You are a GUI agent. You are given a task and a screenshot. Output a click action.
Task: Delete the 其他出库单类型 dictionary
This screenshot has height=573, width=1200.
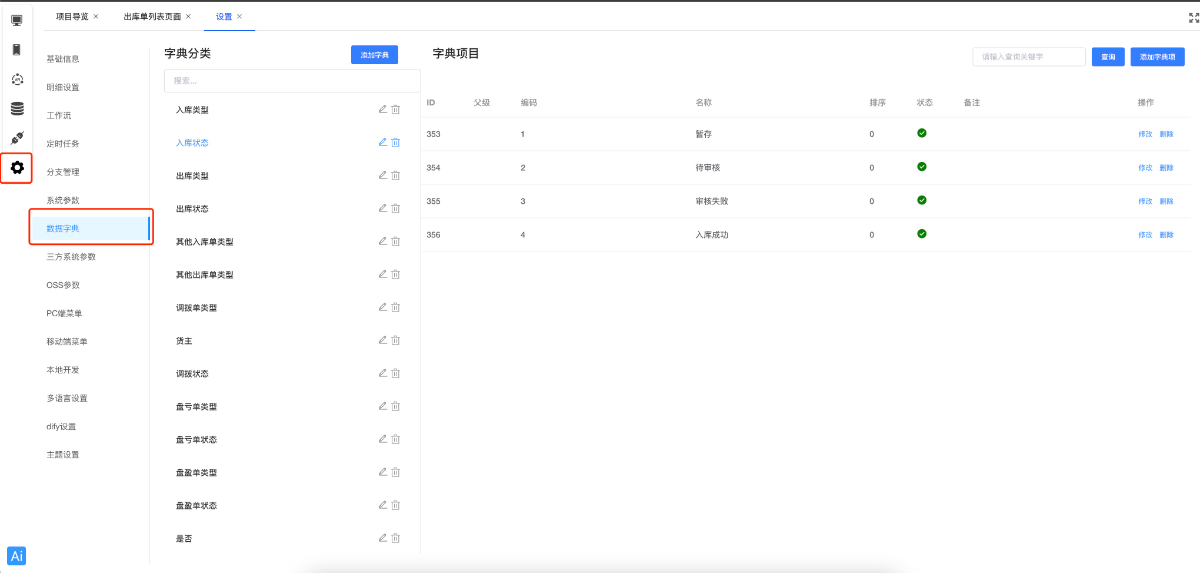[x=396, y=274]
